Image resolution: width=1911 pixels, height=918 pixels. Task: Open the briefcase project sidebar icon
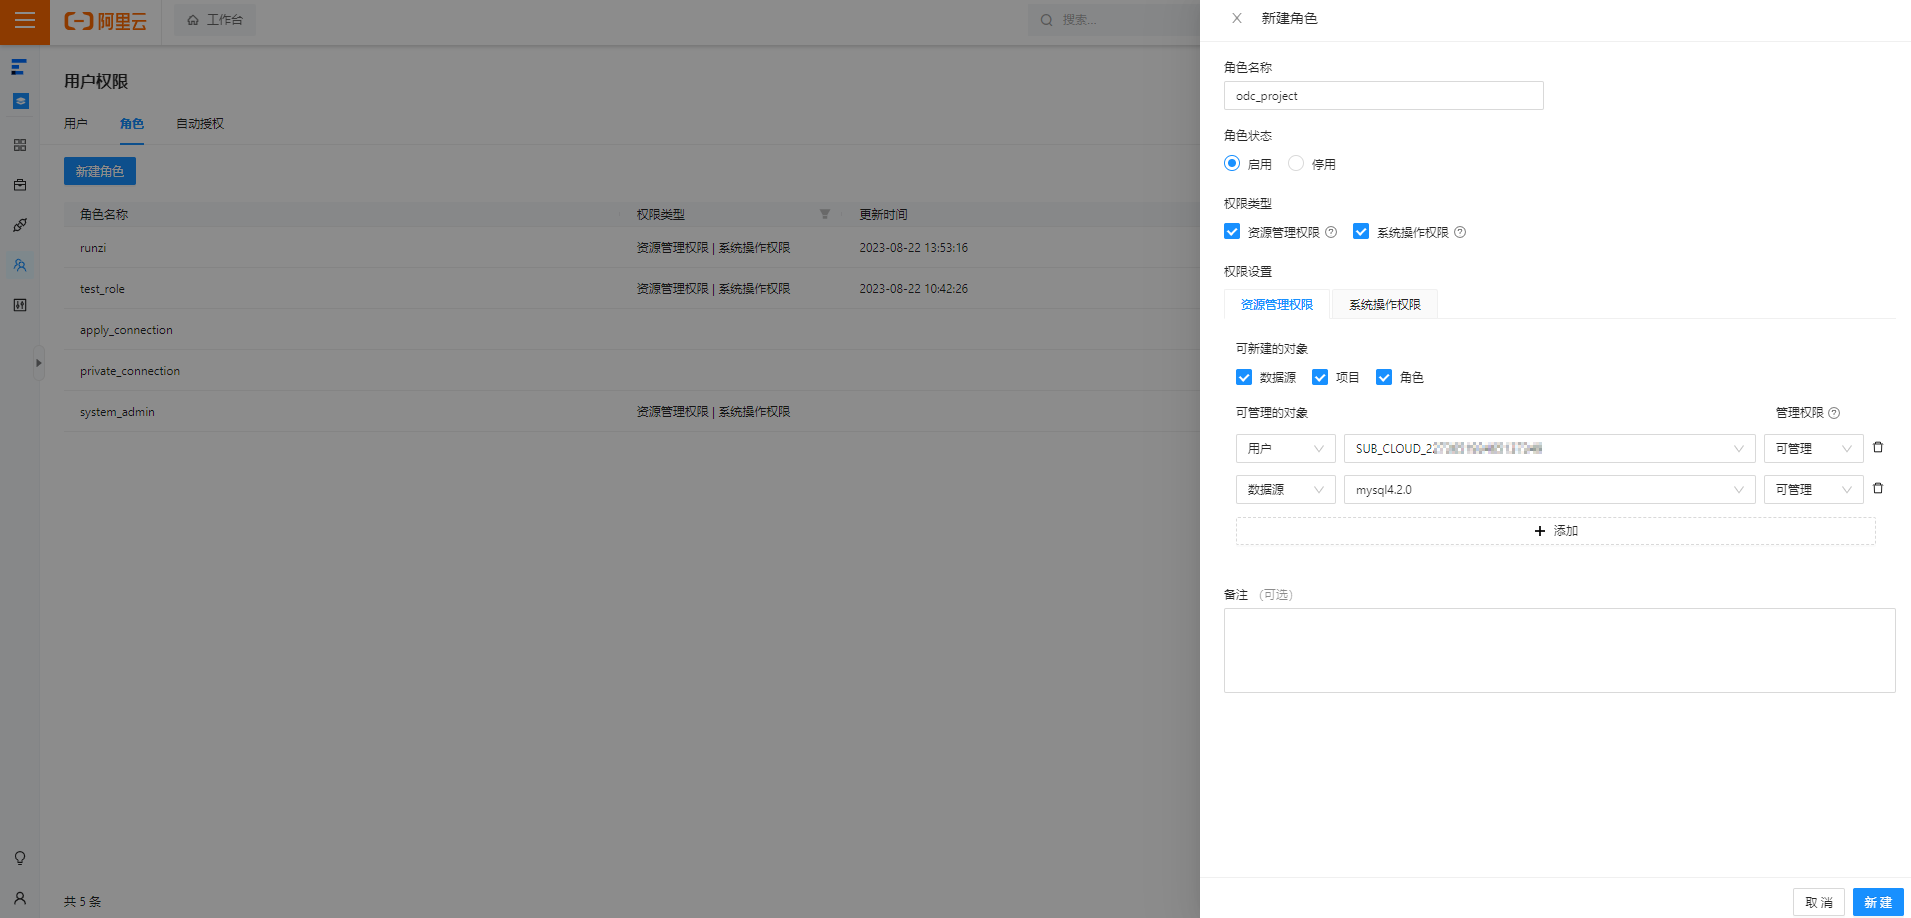click(20, 185)
